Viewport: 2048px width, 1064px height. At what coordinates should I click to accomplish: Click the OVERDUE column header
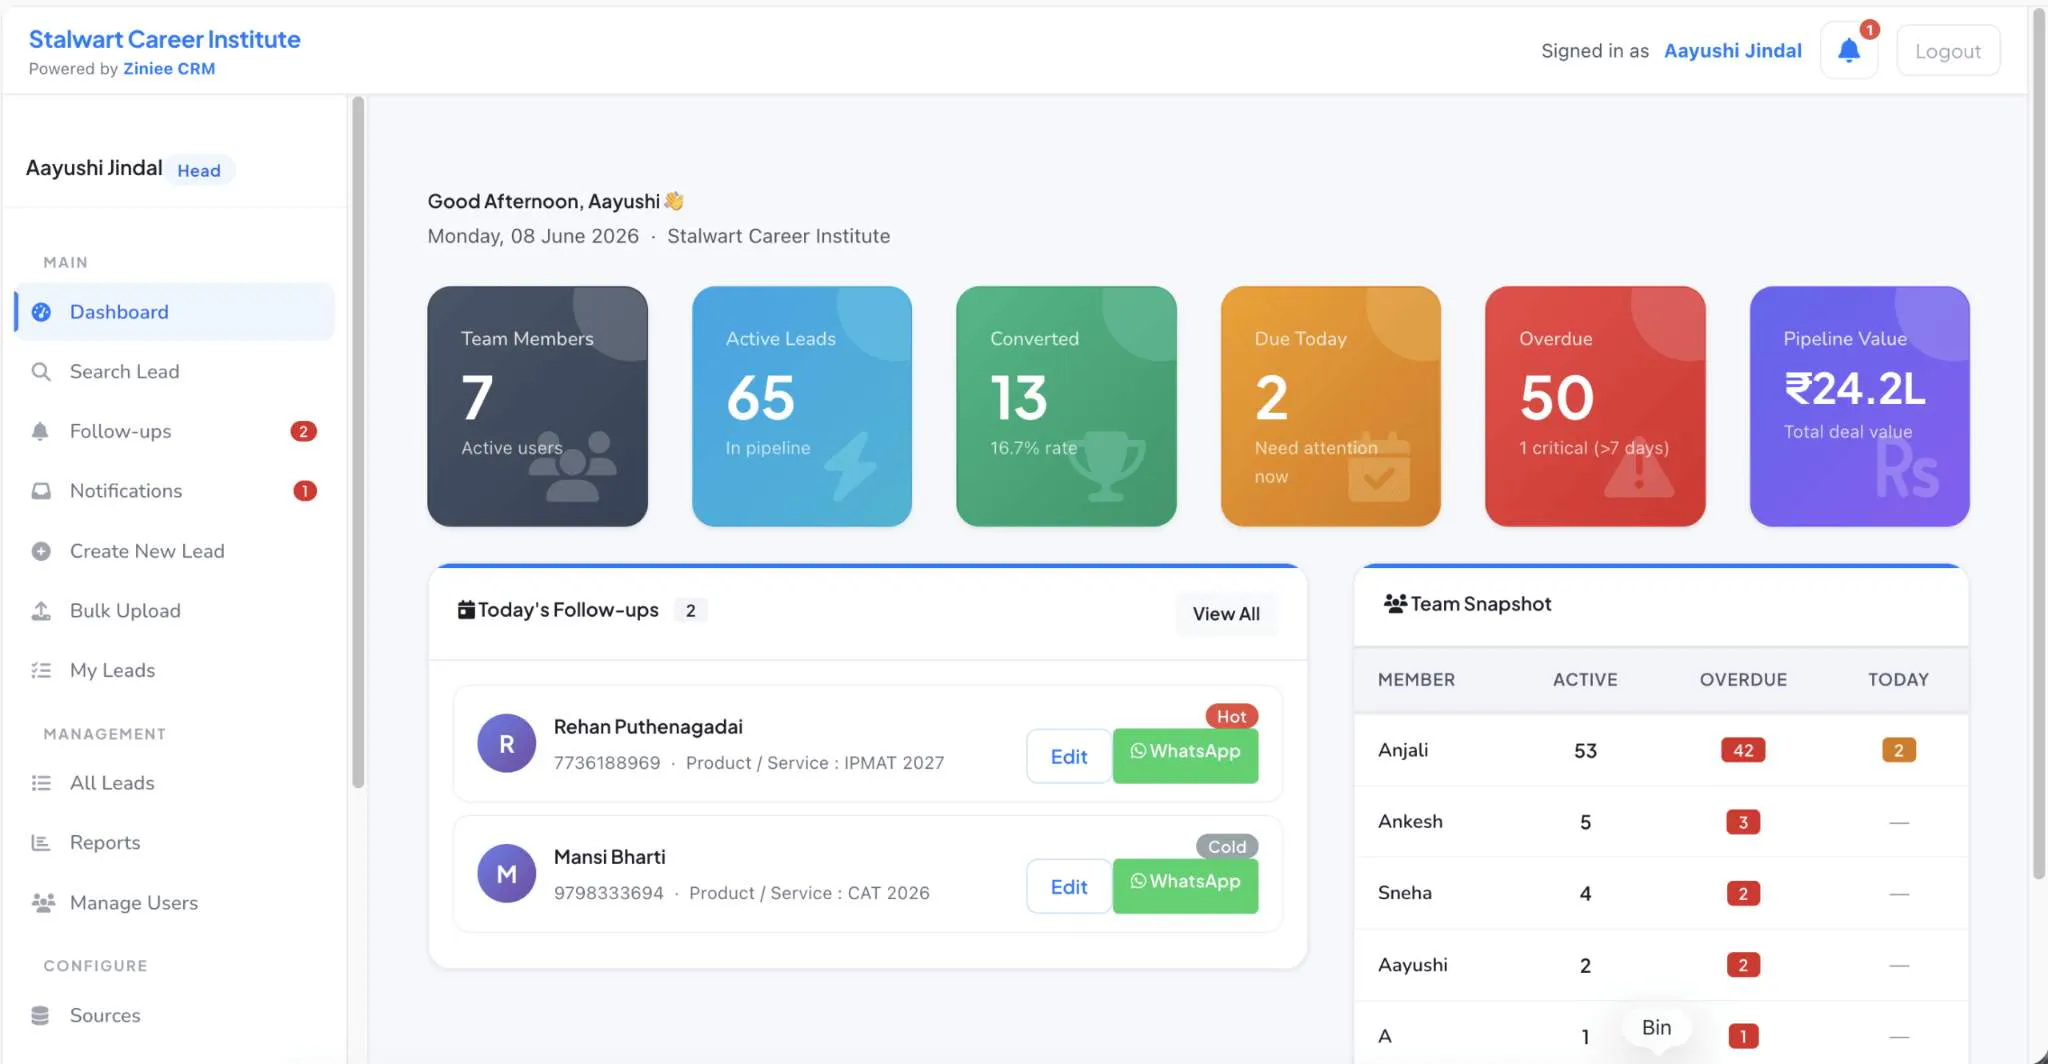point(1743,680)
